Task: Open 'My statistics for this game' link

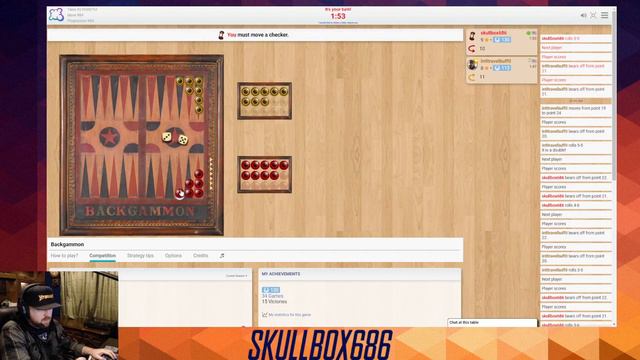Action: [289, 315]
